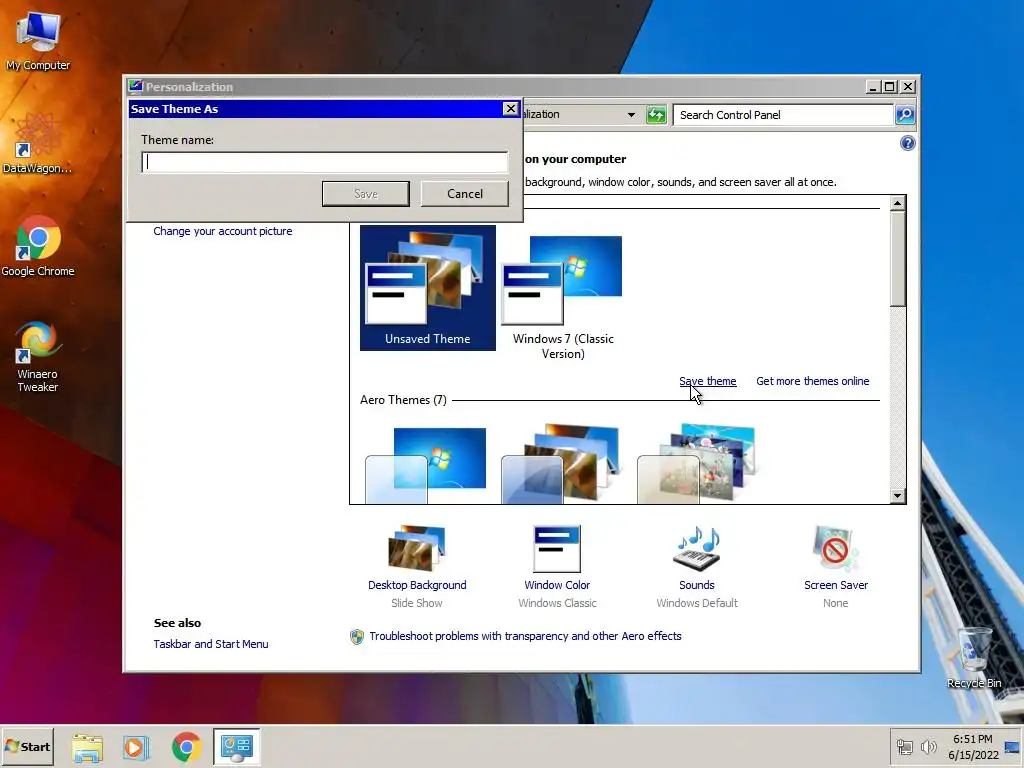Viewport: 1024px width, 768px height.
Task: Open Taskbar and Start Menu link
Action: pyautogui.click(x=211, y=644)
